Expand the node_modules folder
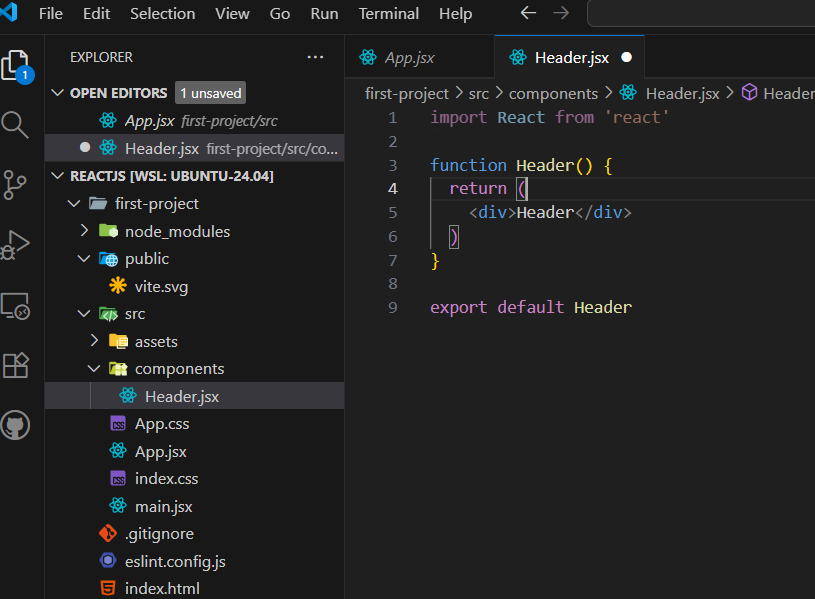Viewport: 815px width, 599px height. pyautogui.click(x=85, y=231)
